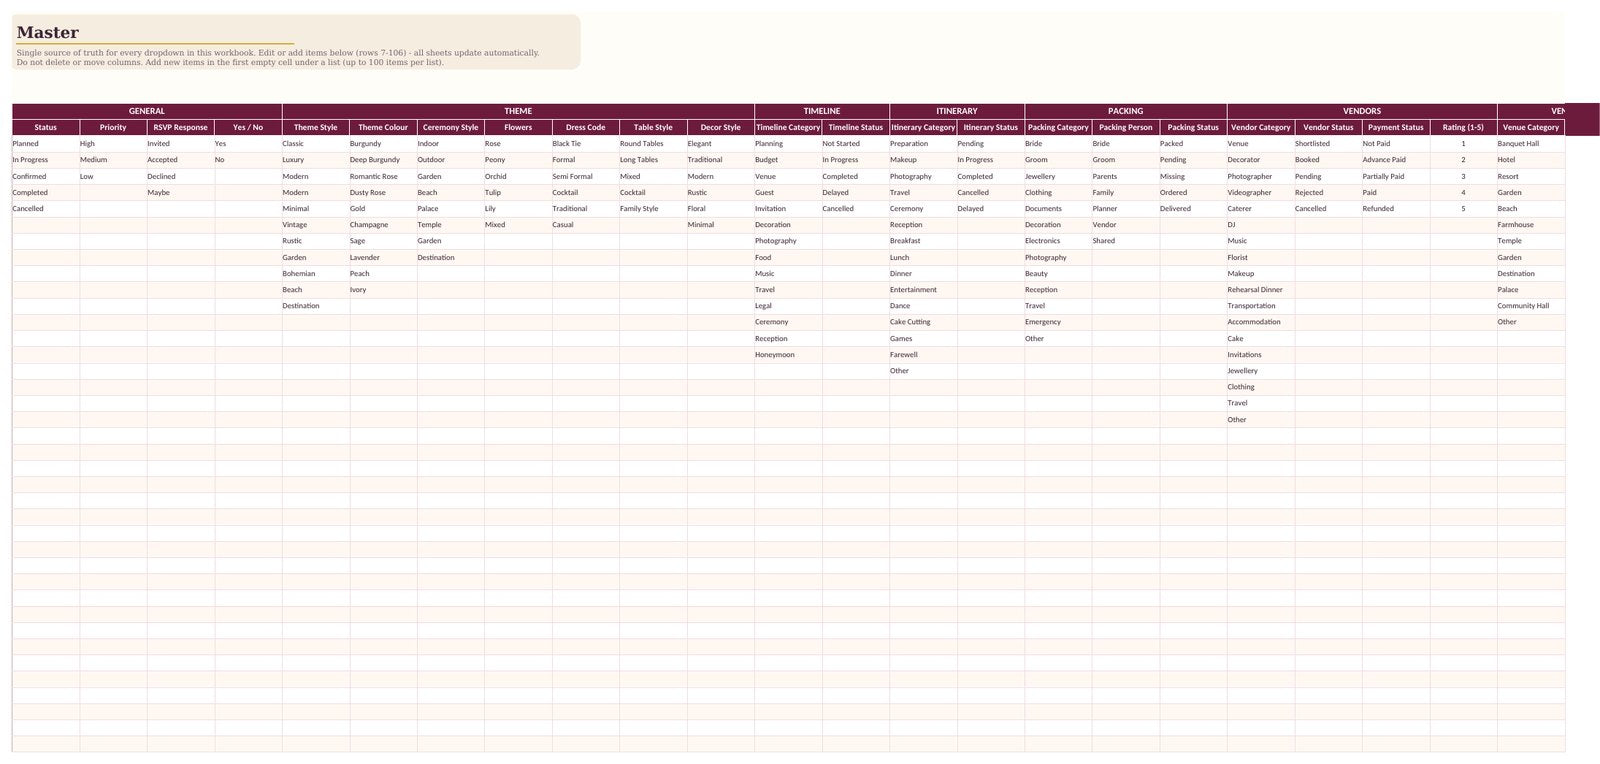Select the Theme Colour column header
1600x764 pixels.
tap(383, 128)
